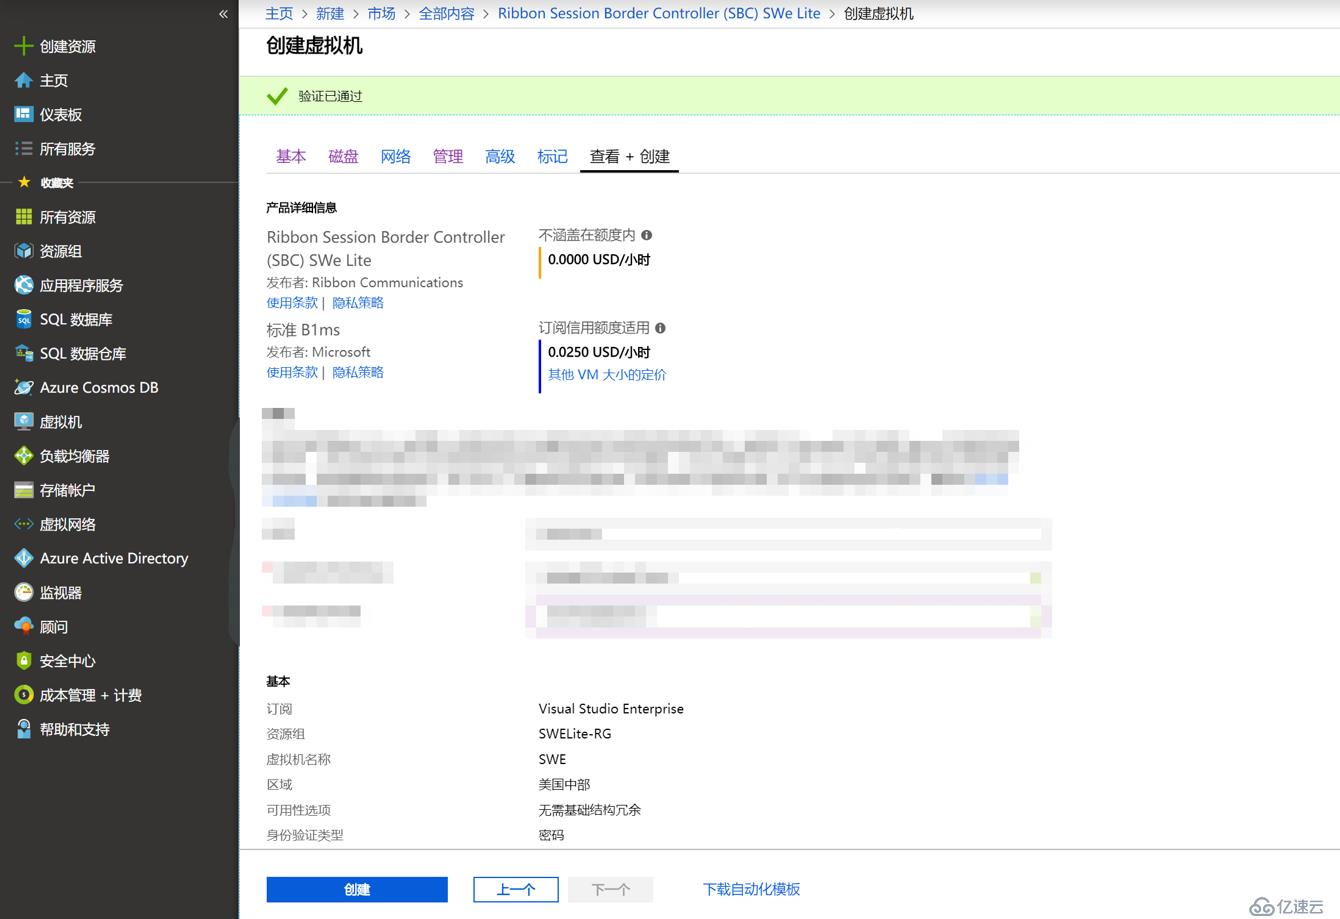Screen dimensions: 1340x919
Task: Go to Ribbon SBC SWe Lite breadcrumb
Action: (659, 13)
